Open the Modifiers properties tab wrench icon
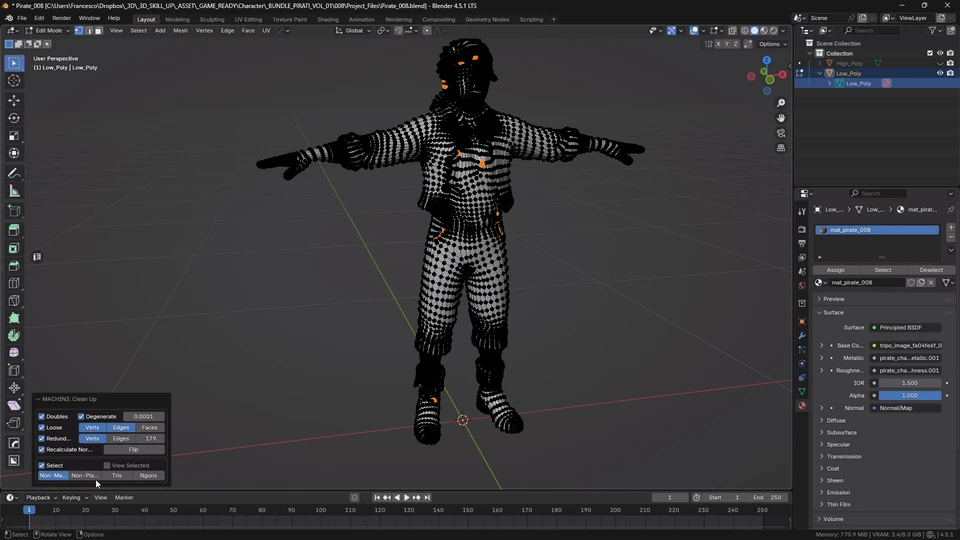This screenshot has height=540, width=960. coord(802,336)
